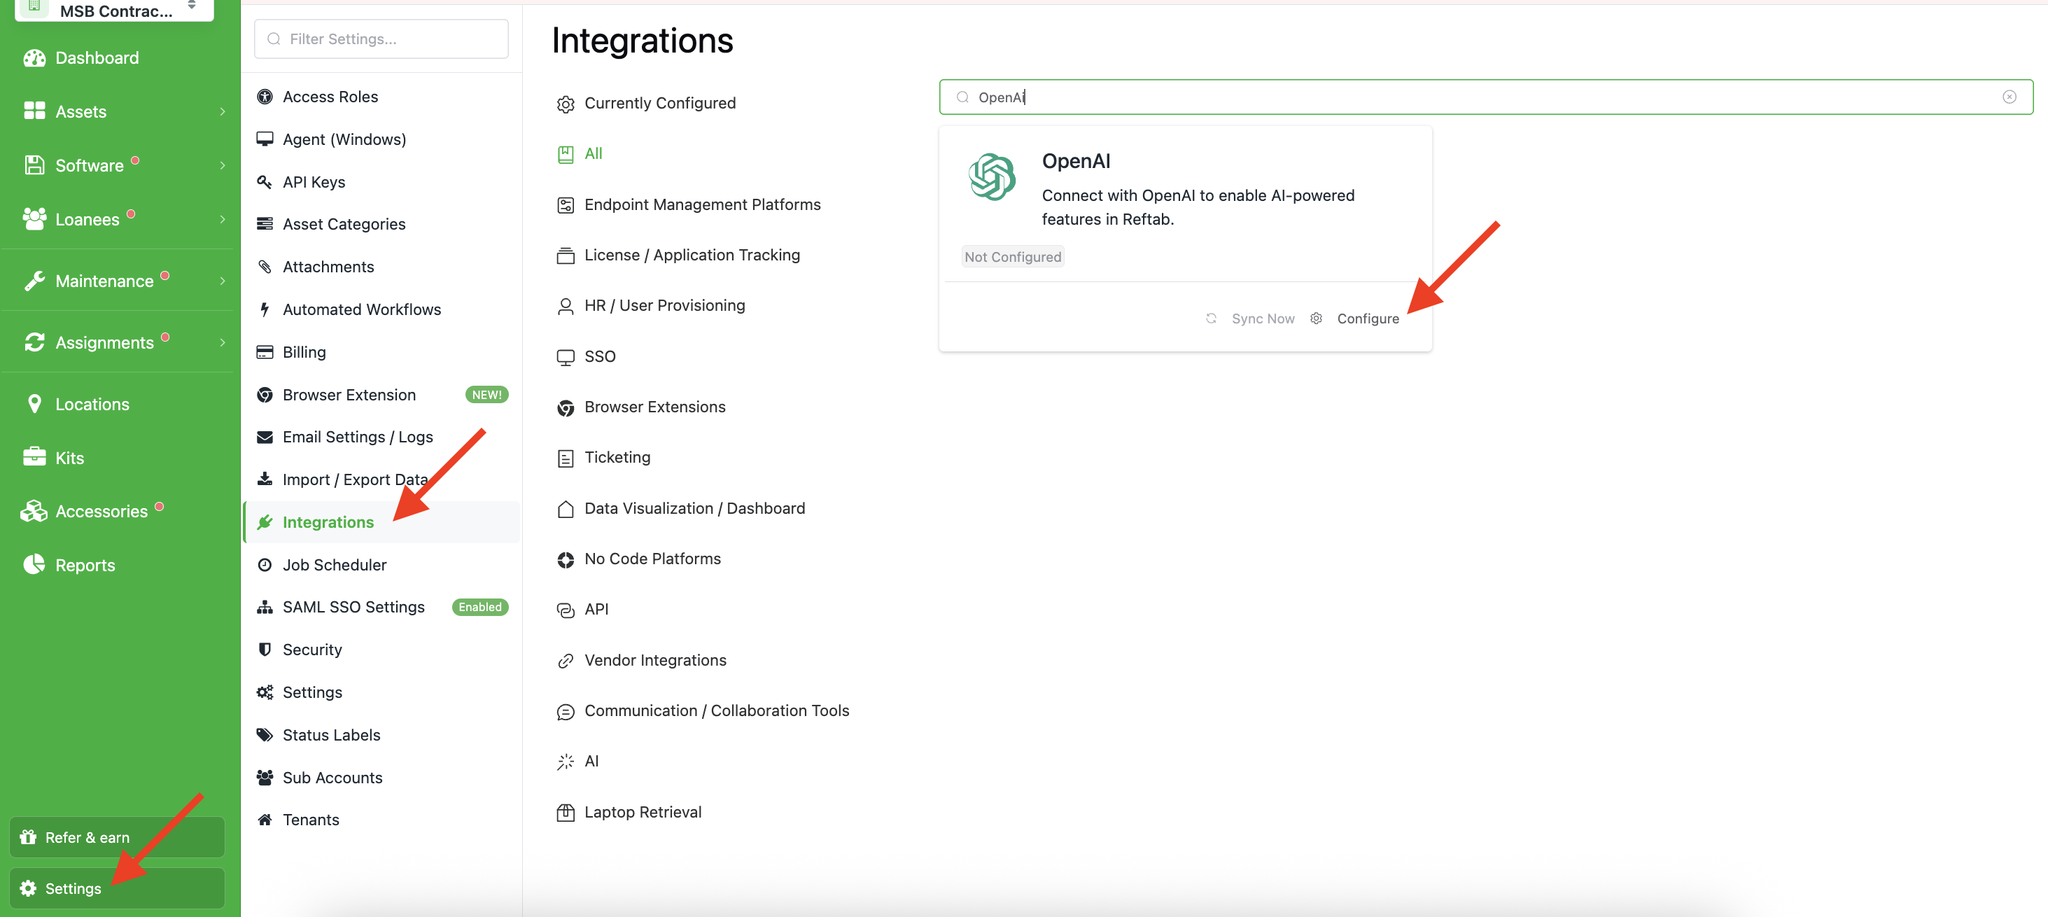
Task: Expand the Software submenu chevron
Action: 222,165
